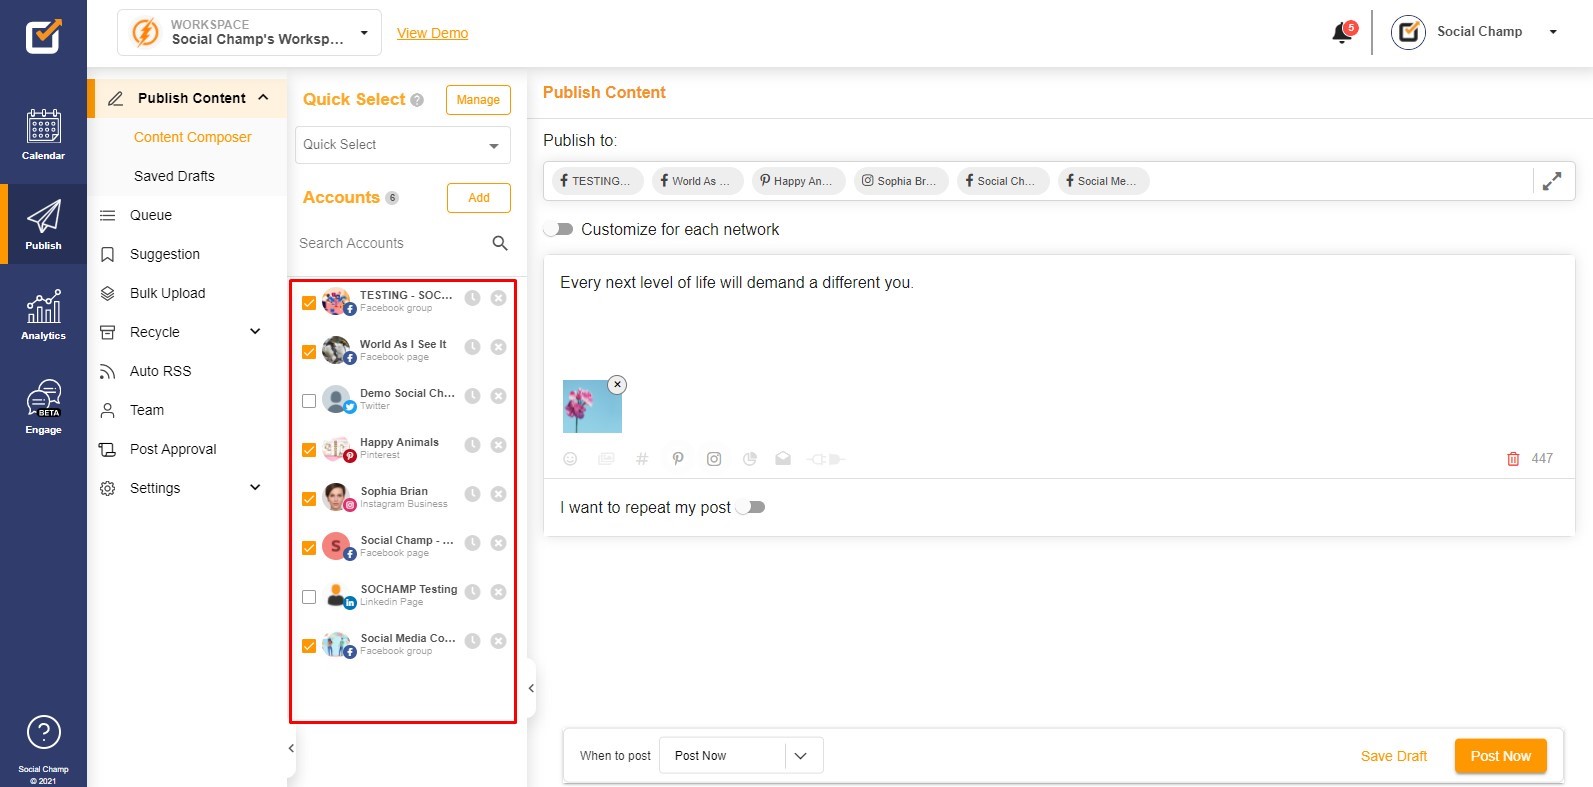1593x787 pixels.
Task: Add a hashtag using the # icon
Action: [642, 459]
